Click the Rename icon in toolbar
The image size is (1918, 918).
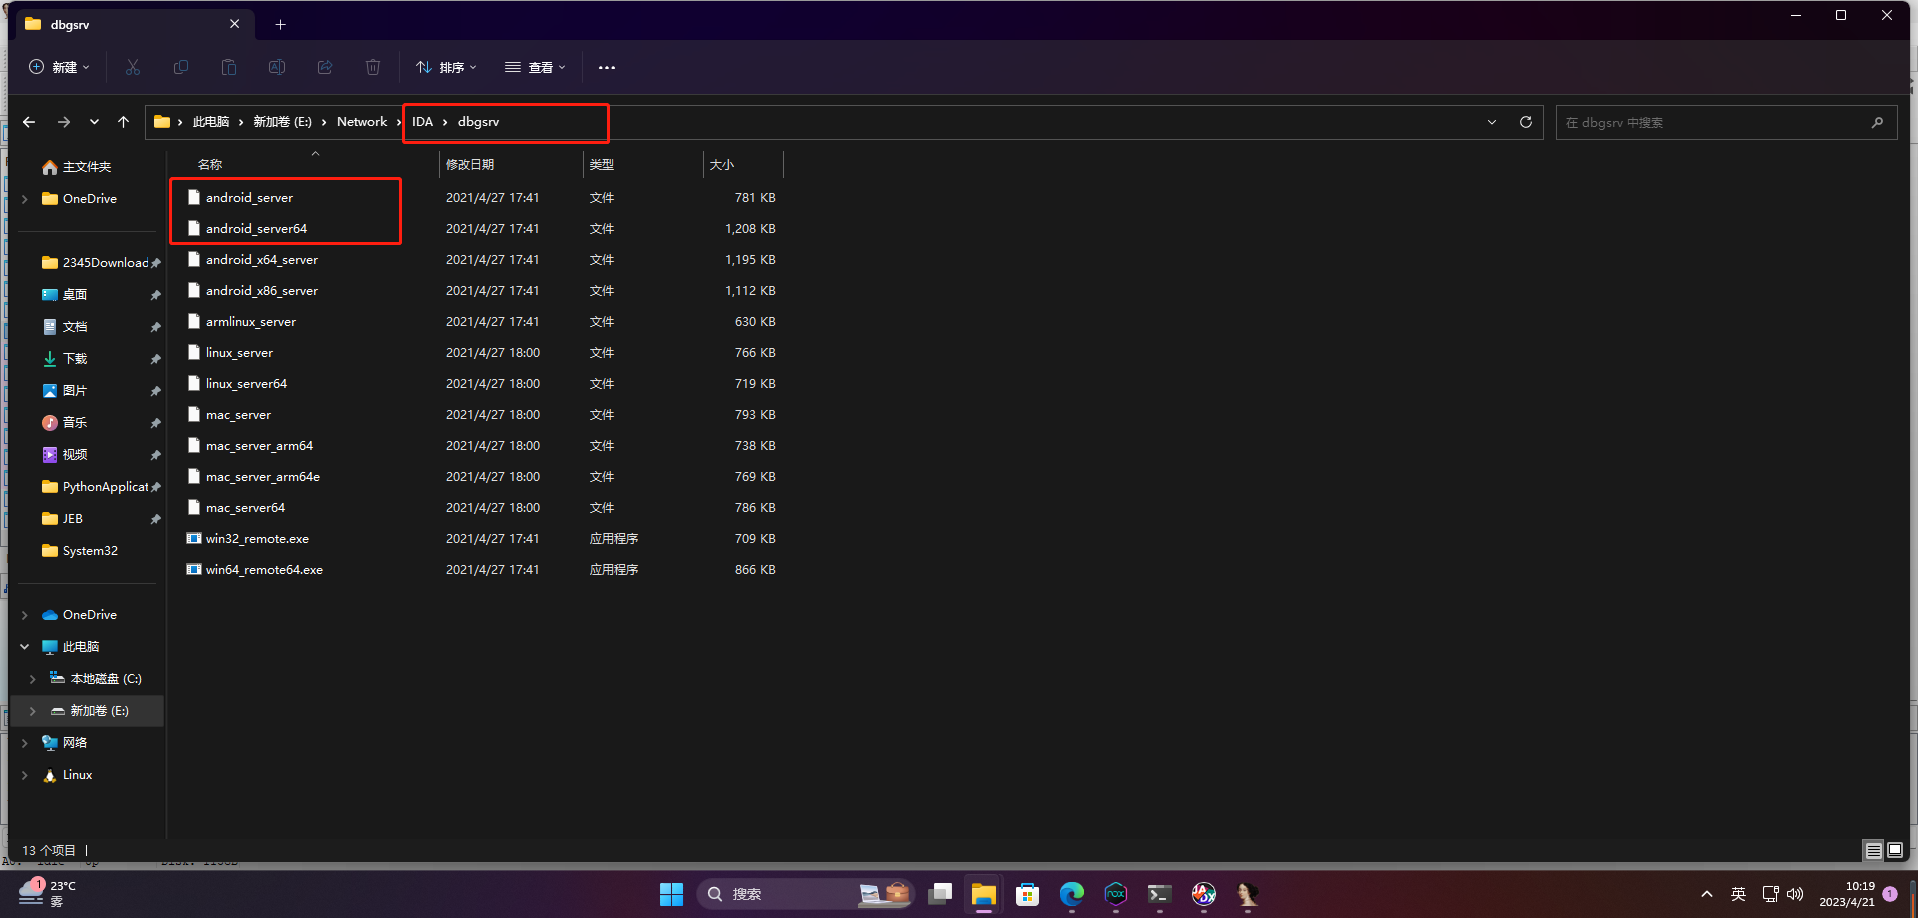click(277, 67)
